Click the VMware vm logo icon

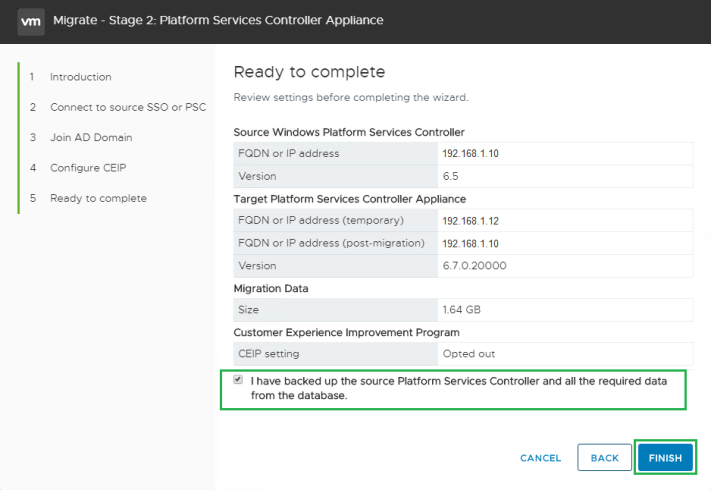[x=31, y=20]
